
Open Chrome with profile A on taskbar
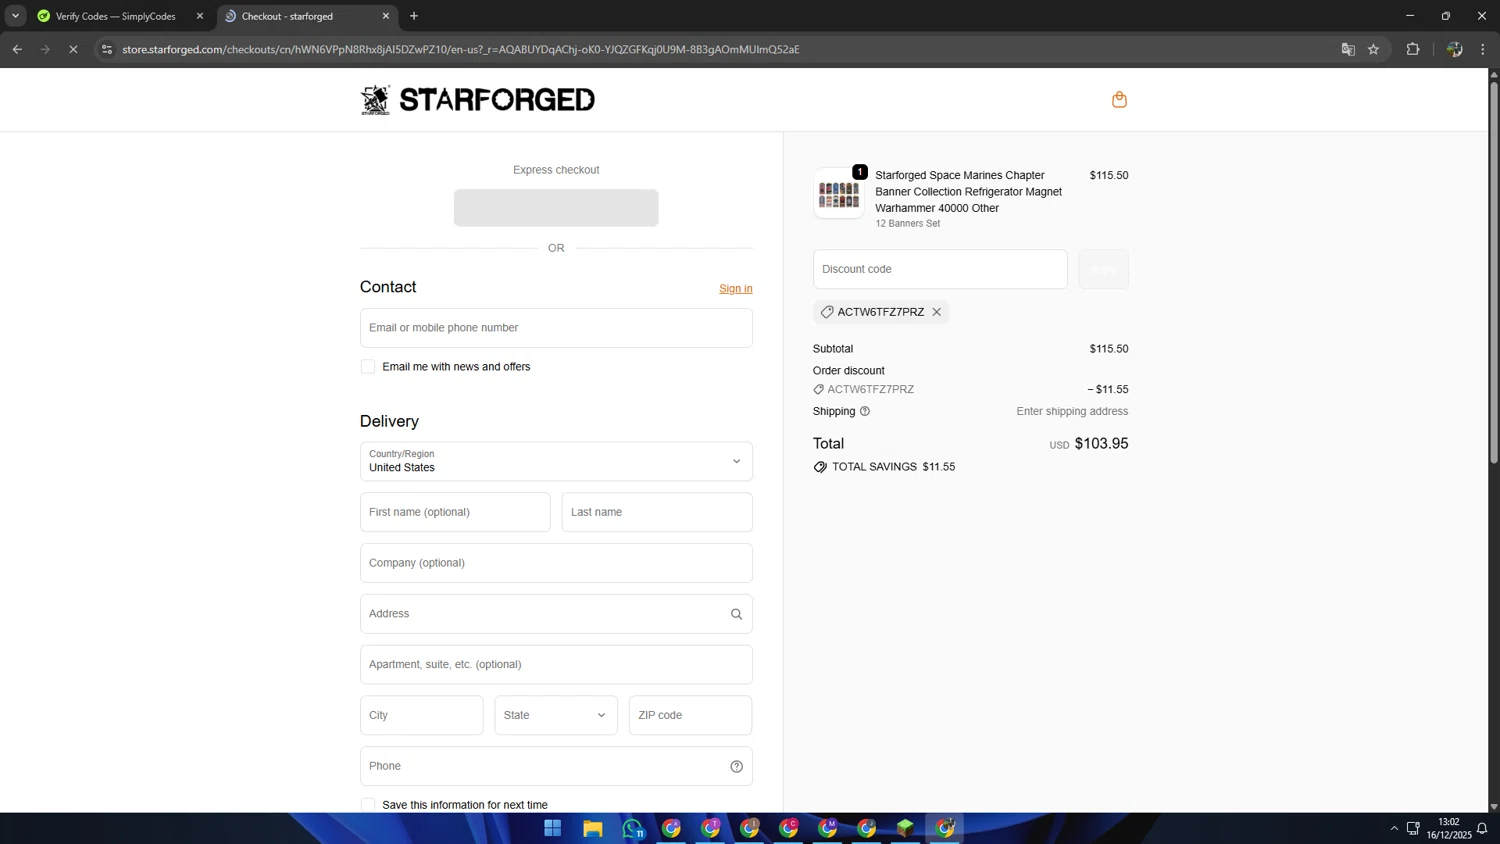click(x=671, y=828)
